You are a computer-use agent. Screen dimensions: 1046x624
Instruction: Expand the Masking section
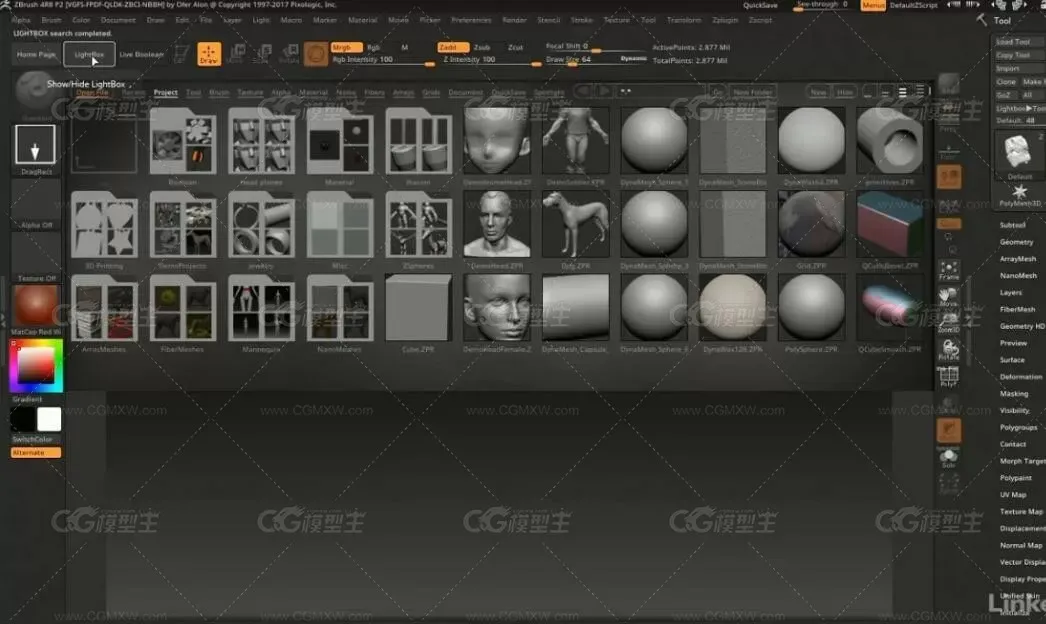point(1013,394)
